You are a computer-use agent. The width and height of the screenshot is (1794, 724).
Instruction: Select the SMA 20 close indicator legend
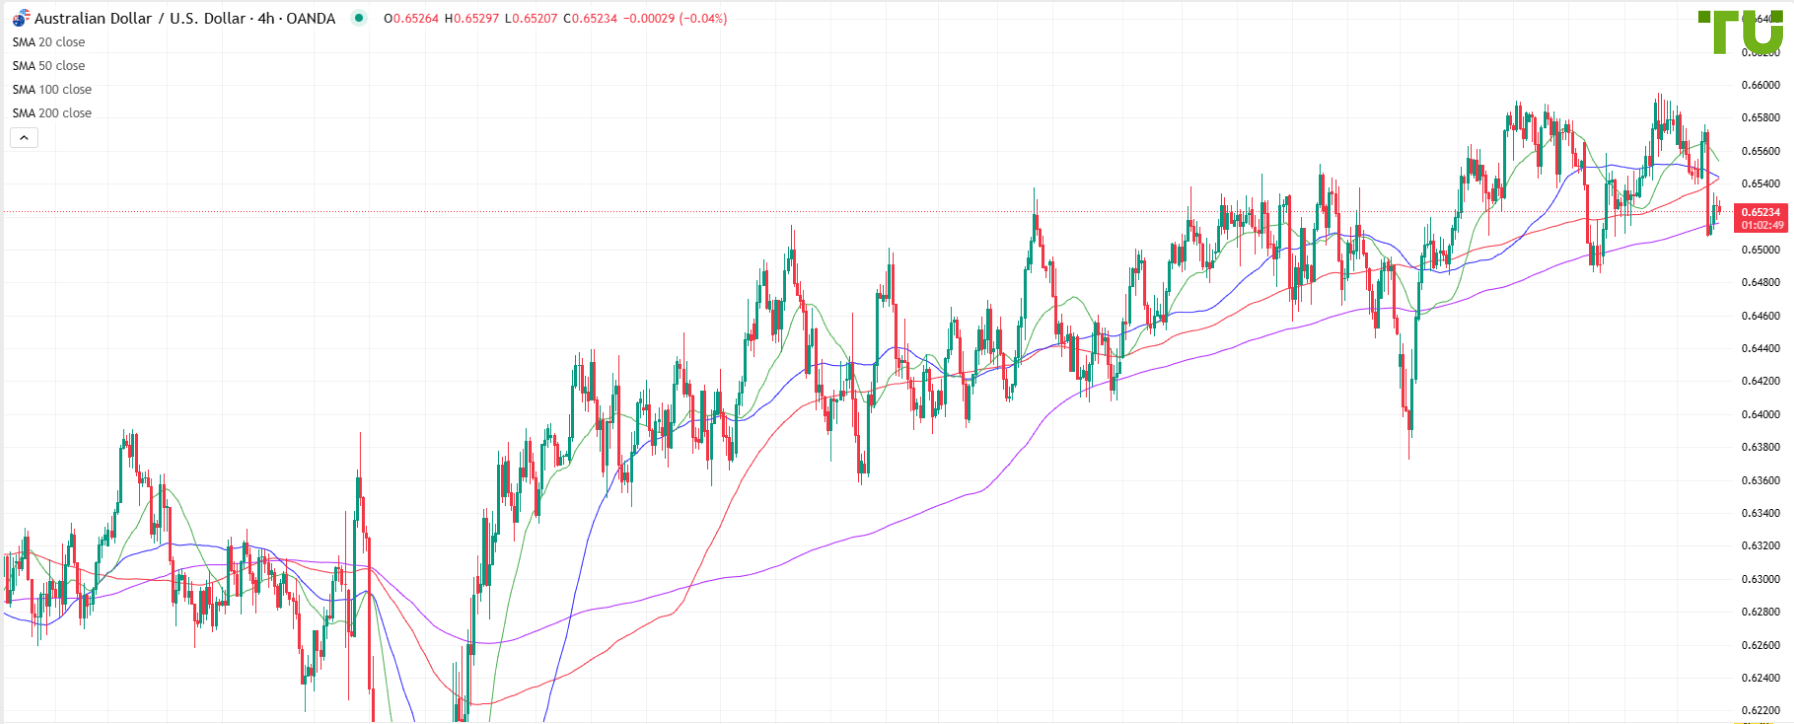pyautogui.click(x=48, y=42)
